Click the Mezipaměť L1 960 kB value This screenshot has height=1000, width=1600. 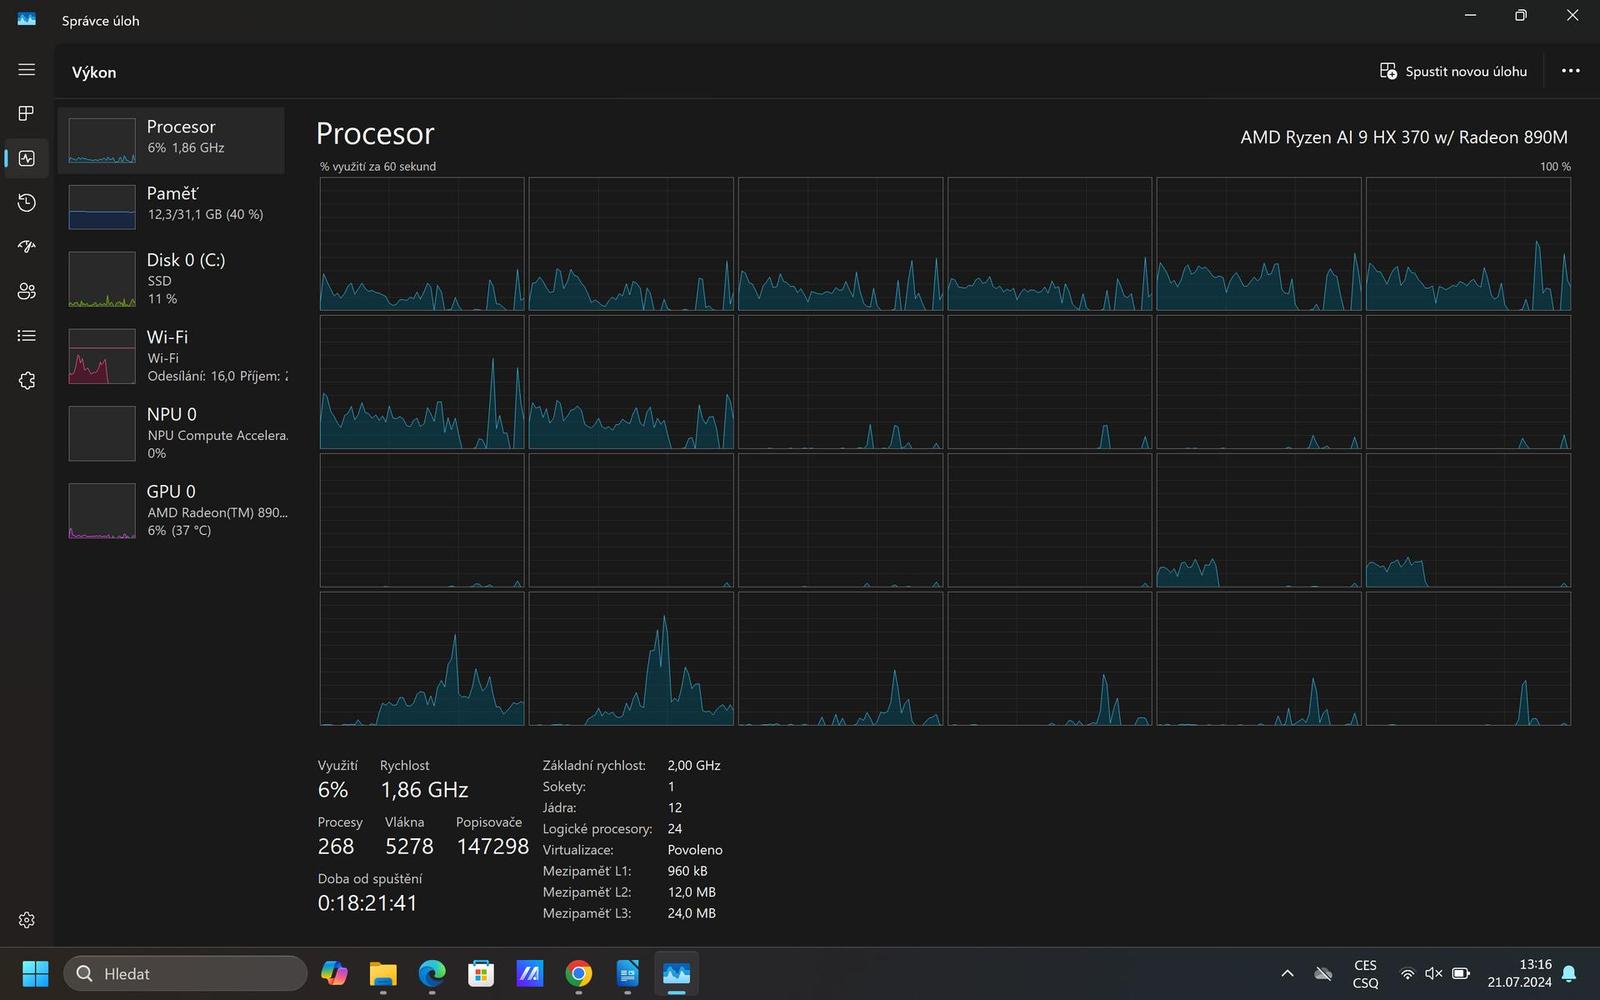687,871
